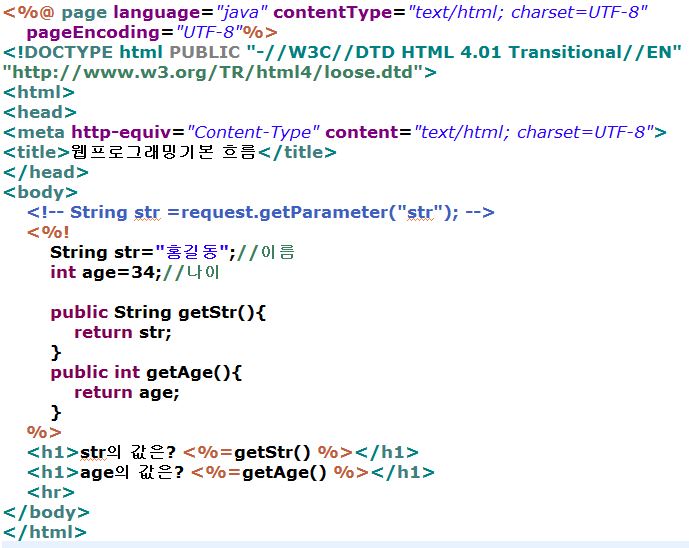This screenshot has height=548, width=689.
Task: Click the return str; statement
Action: pyautogui.click(x=123, y=333)
